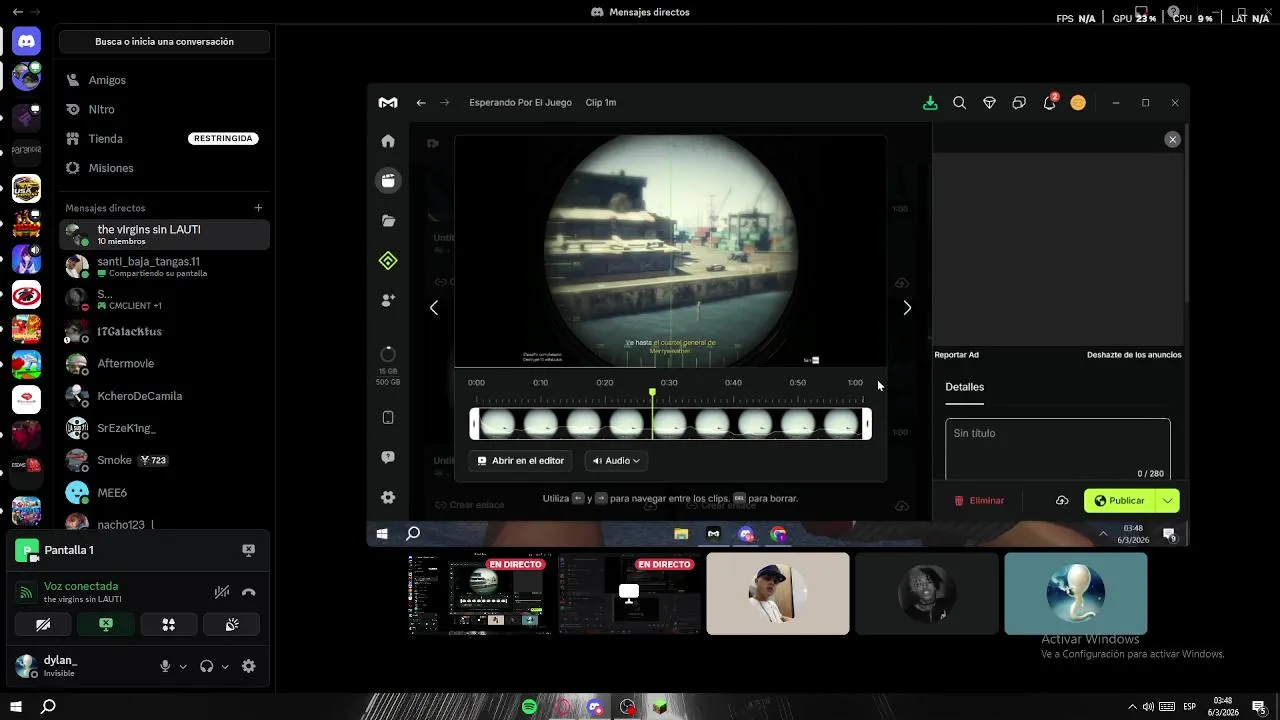Image resolution: width=1280 pixels, height=720 pixels.
Task: Turn on camera in Discord voice panel
Action: tap(43, 625)
